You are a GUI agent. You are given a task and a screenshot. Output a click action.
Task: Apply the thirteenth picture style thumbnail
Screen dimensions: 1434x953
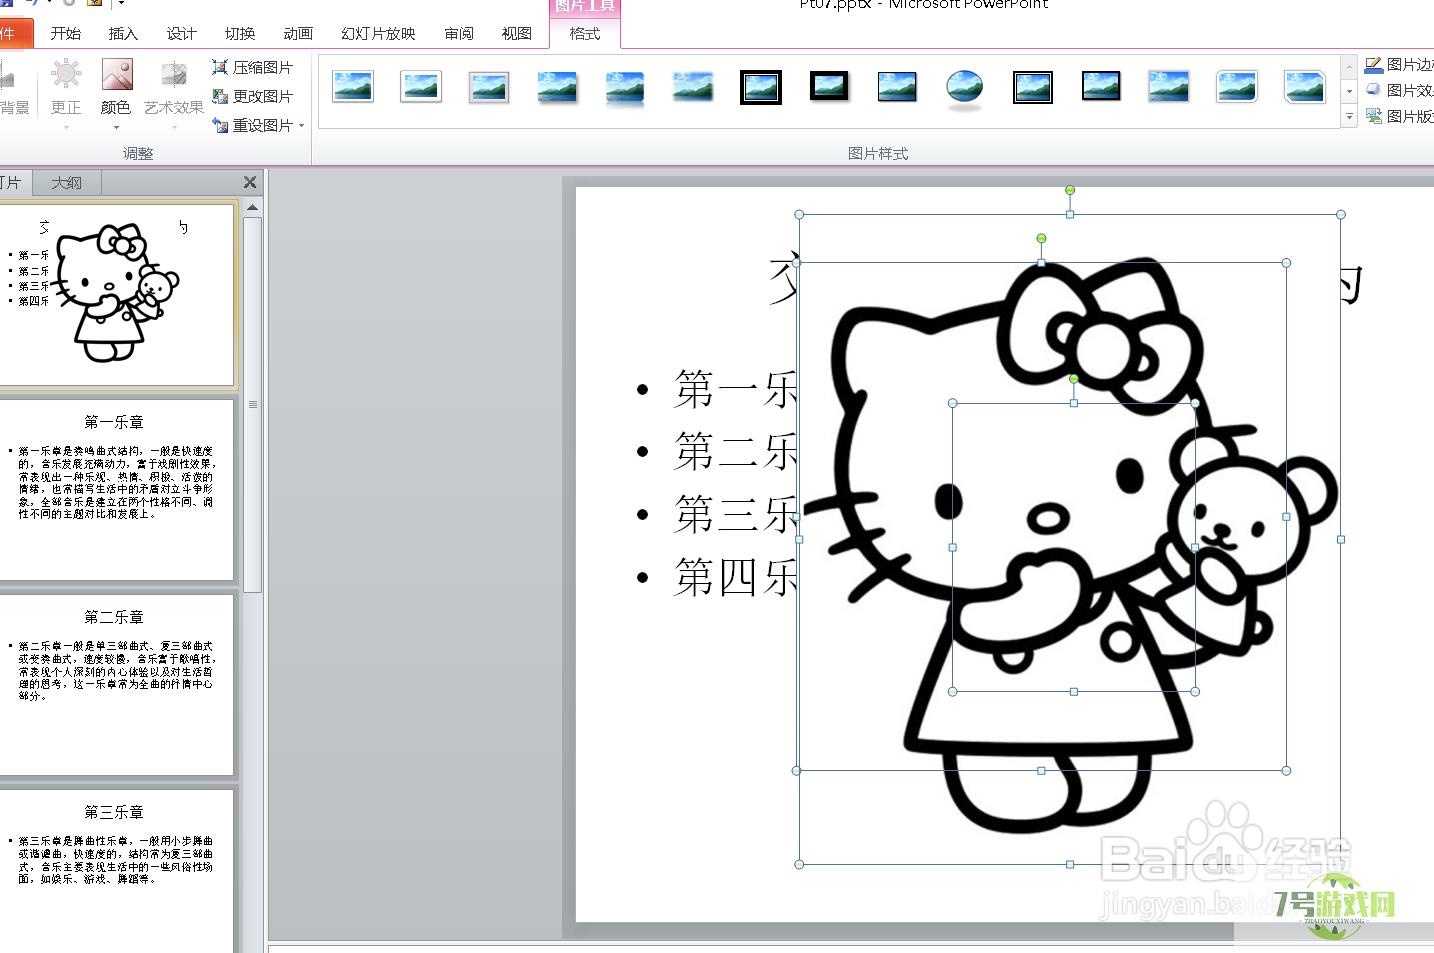click(x=1169, y=87)
